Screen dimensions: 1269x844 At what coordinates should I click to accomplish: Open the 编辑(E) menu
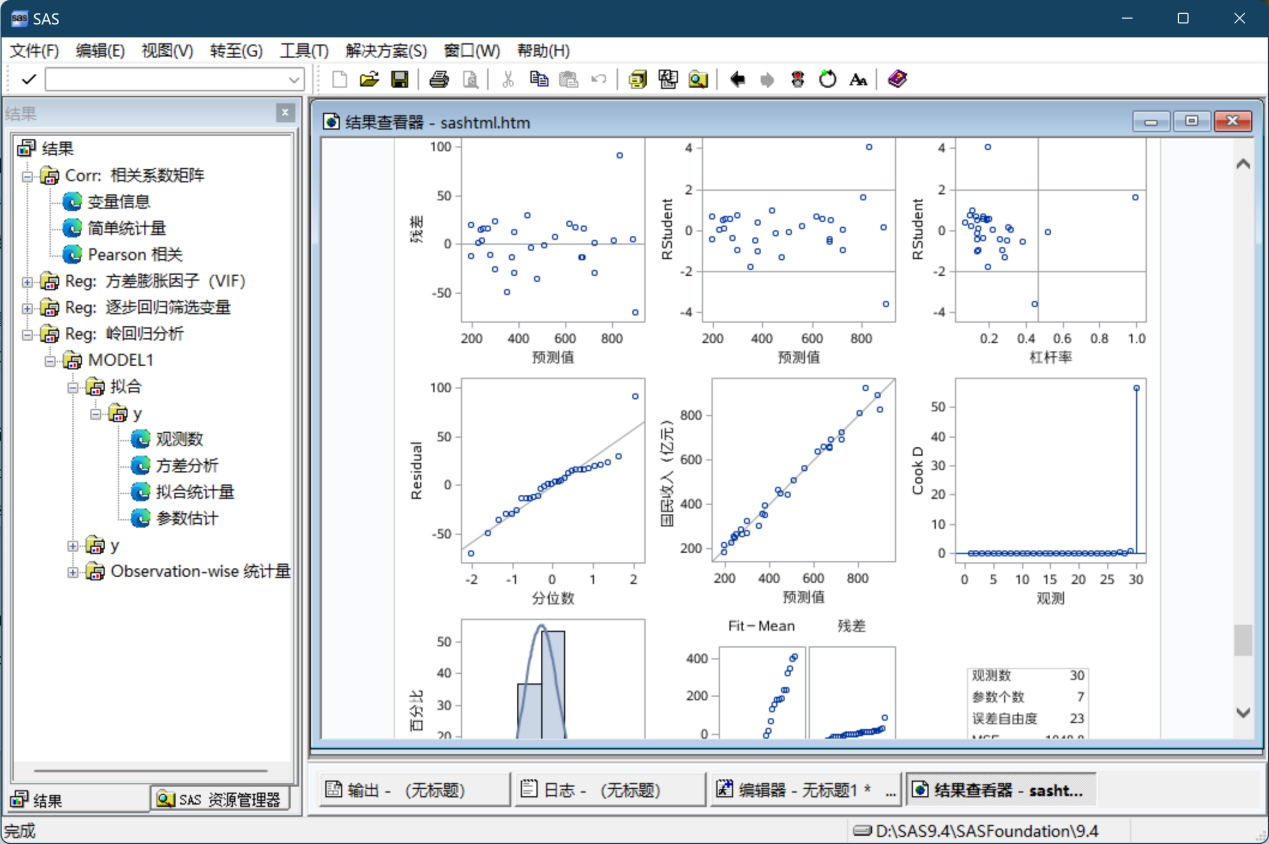click(100, 50)
